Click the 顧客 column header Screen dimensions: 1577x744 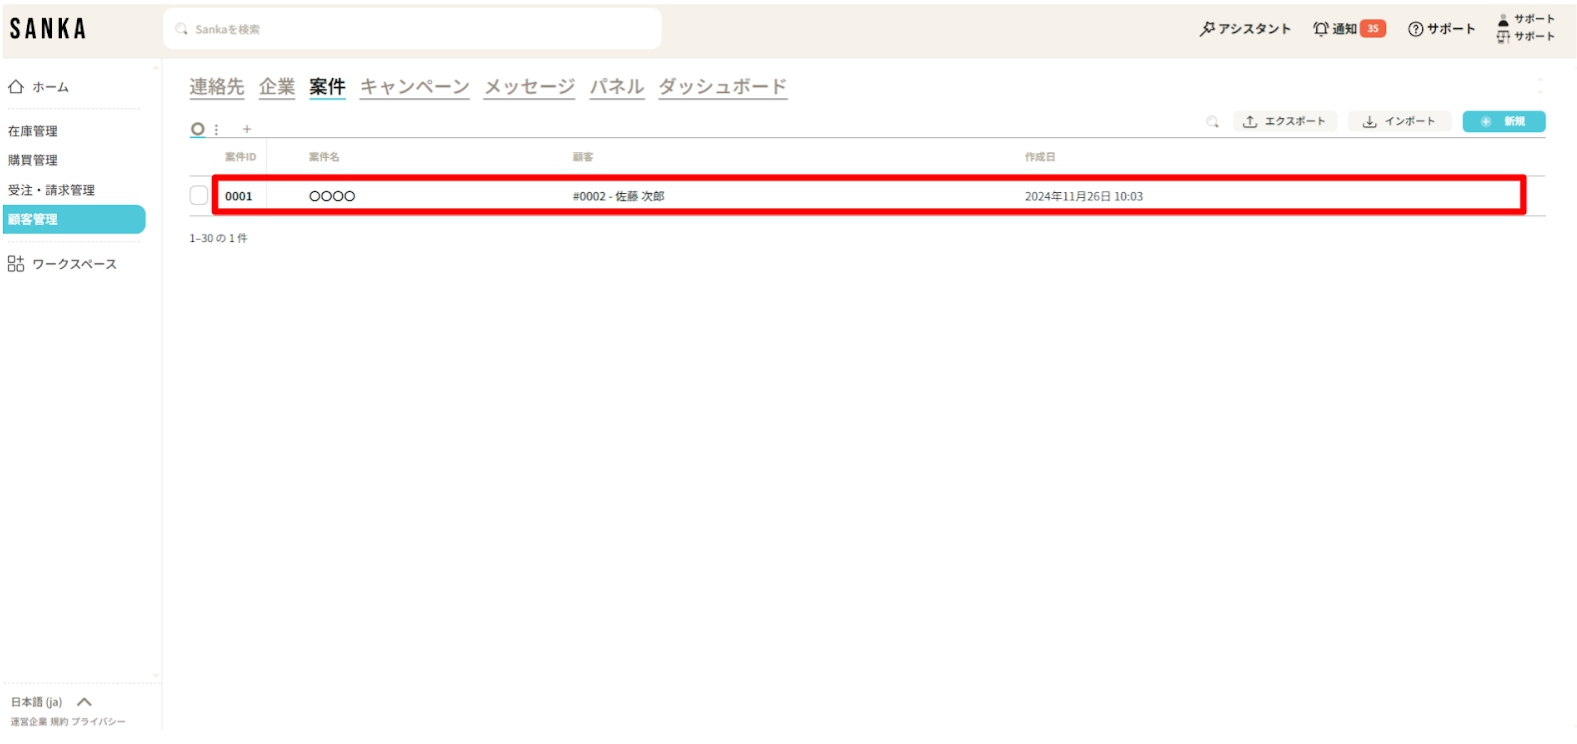pyautogui.click(x=583, y=157)
